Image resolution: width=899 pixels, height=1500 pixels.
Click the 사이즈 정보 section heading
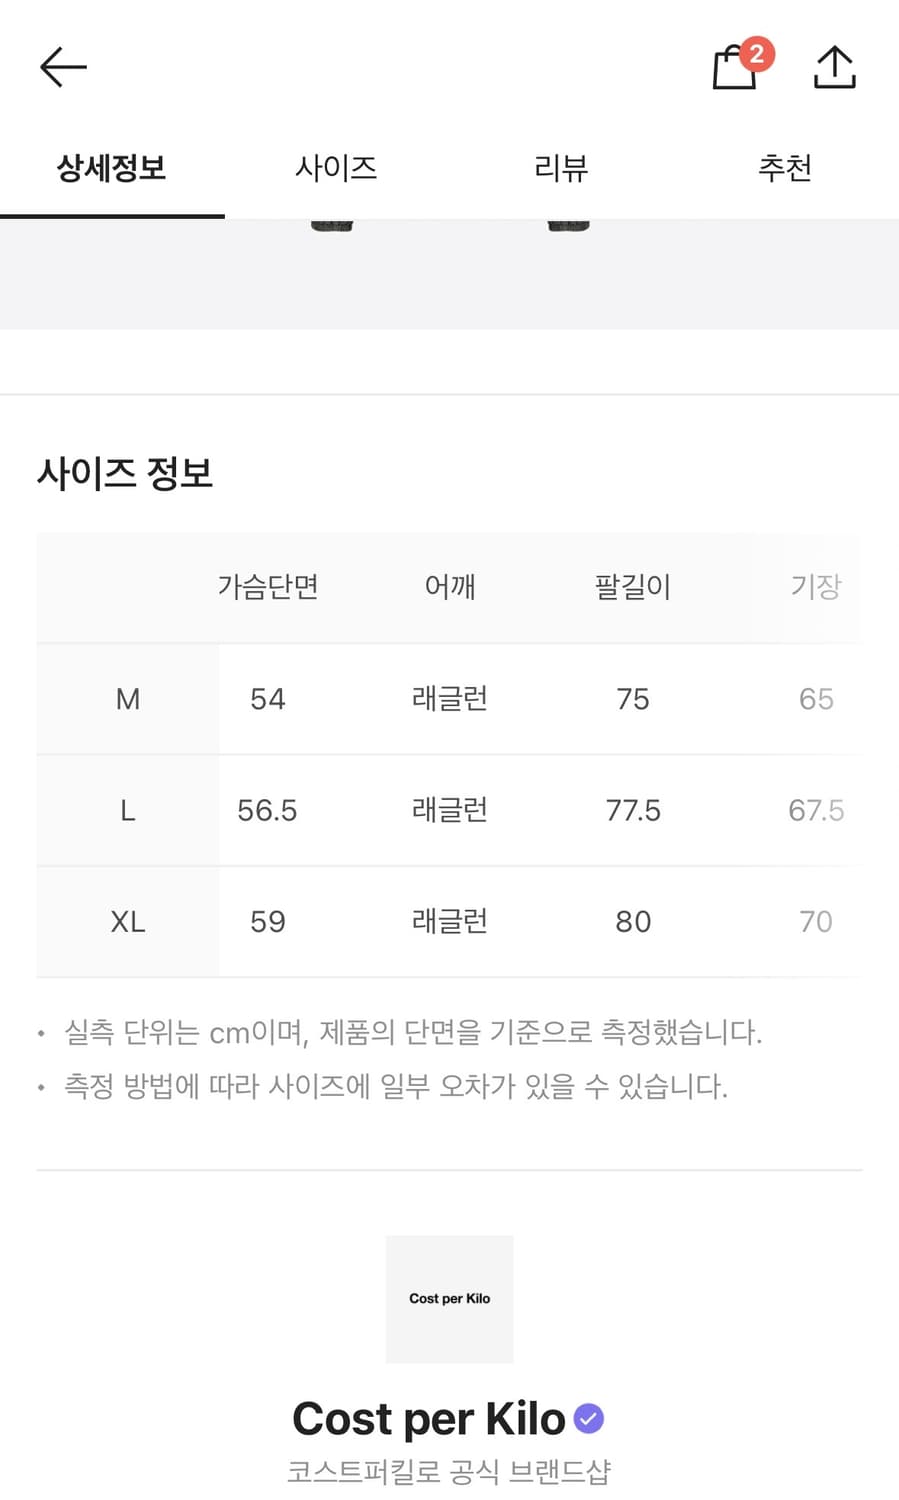(x=125, y=472)
